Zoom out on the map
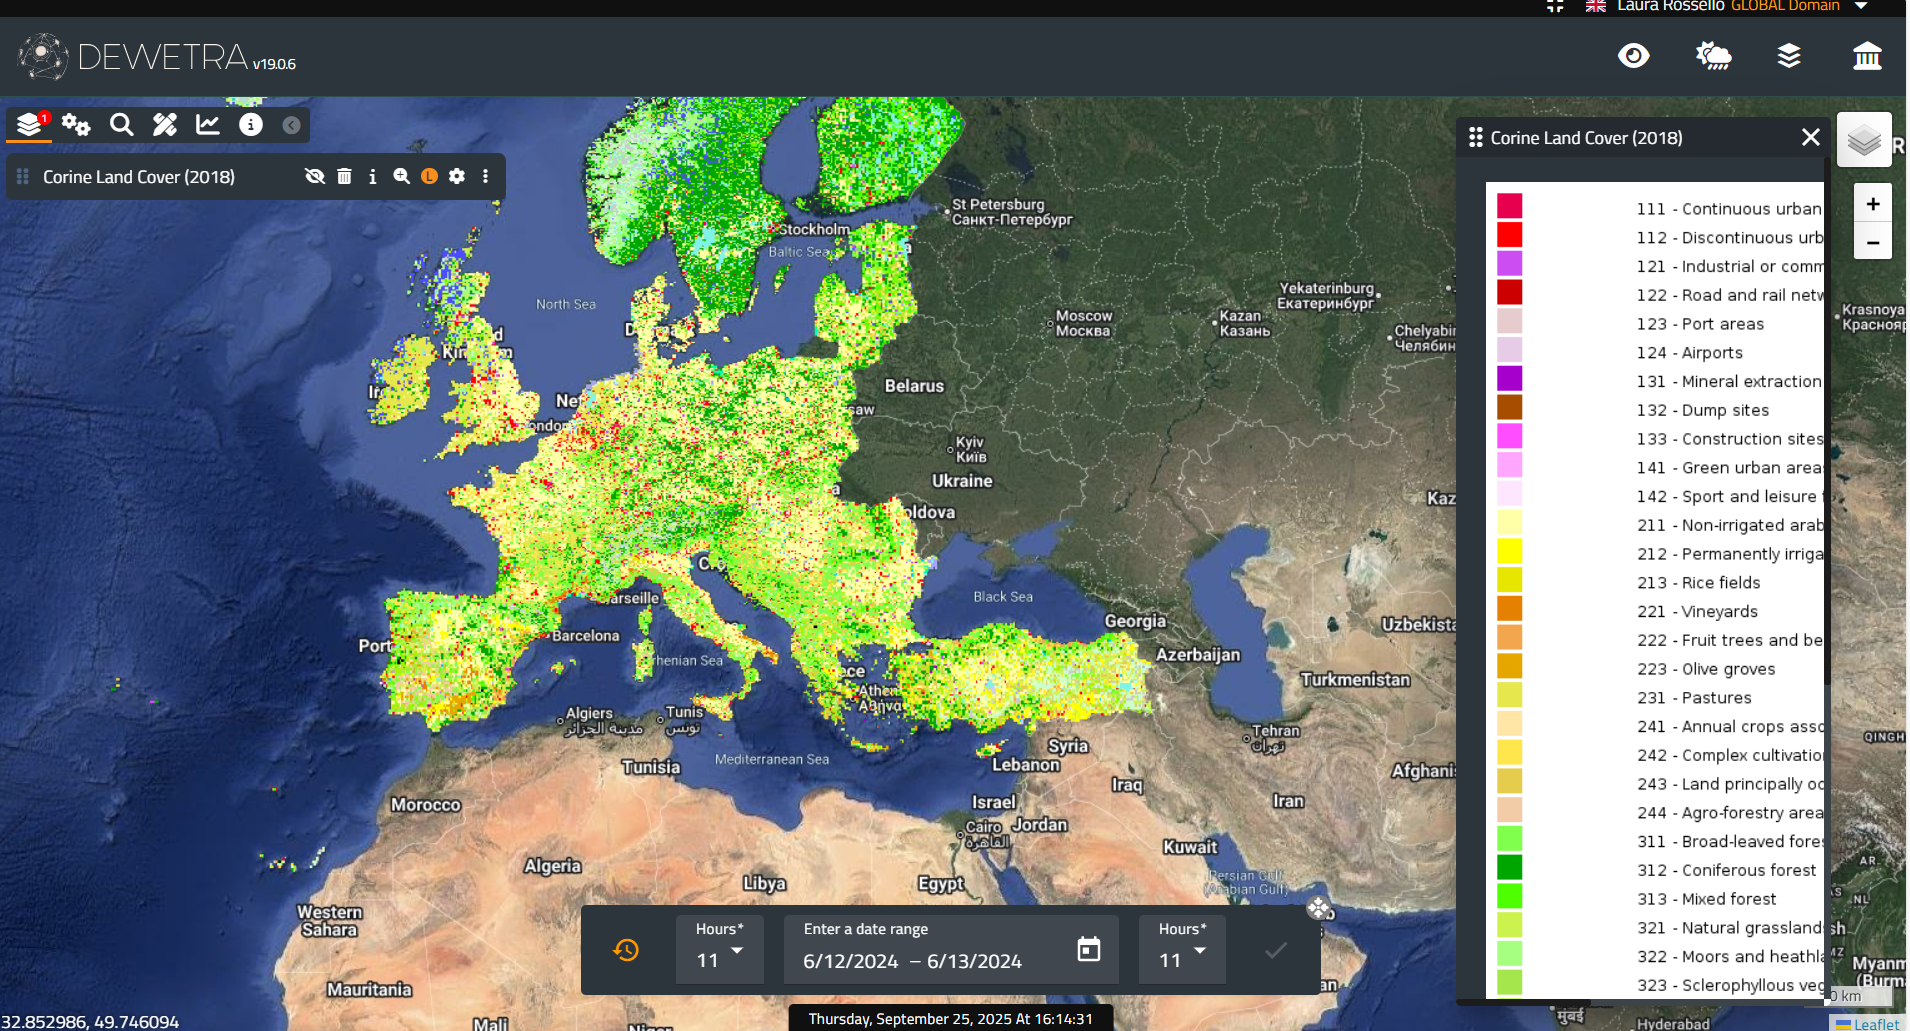 coord(1872,242)
